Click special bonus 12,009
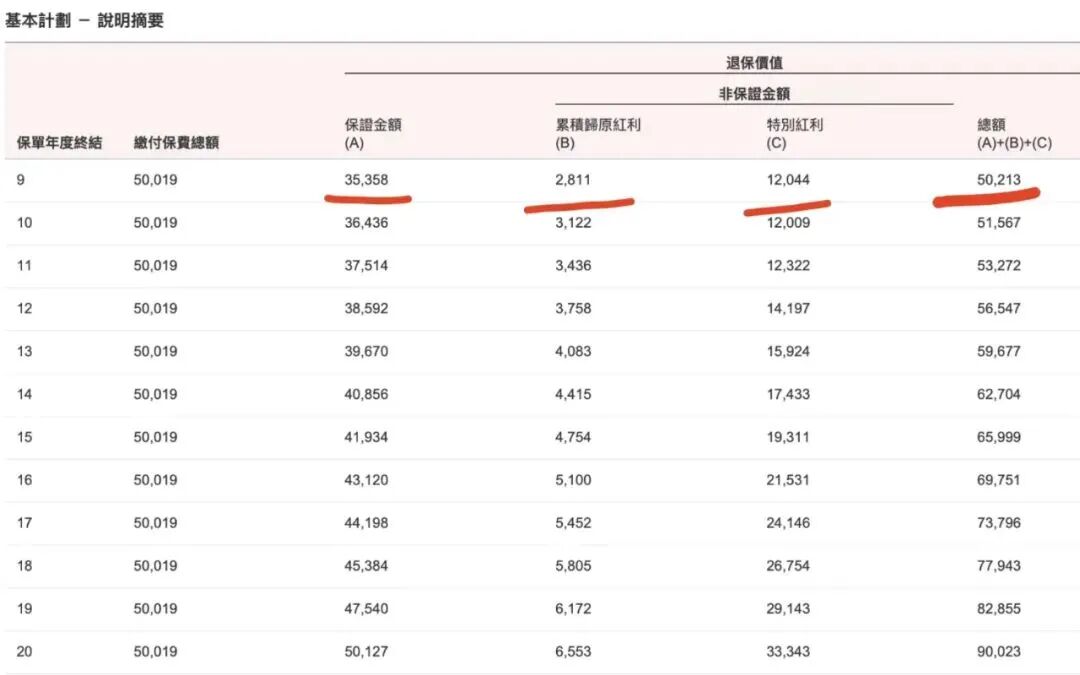Image resolution: width=1080 pixels, height=675 pixels. point(788,222)
